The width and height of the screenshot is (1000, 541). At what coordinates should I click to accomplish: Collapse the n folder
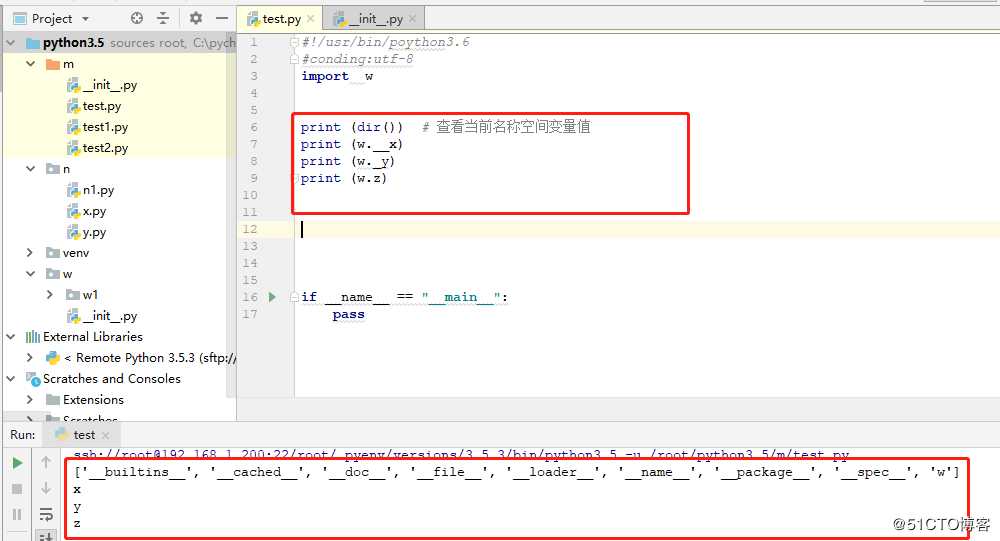click(x=31, y=169)
